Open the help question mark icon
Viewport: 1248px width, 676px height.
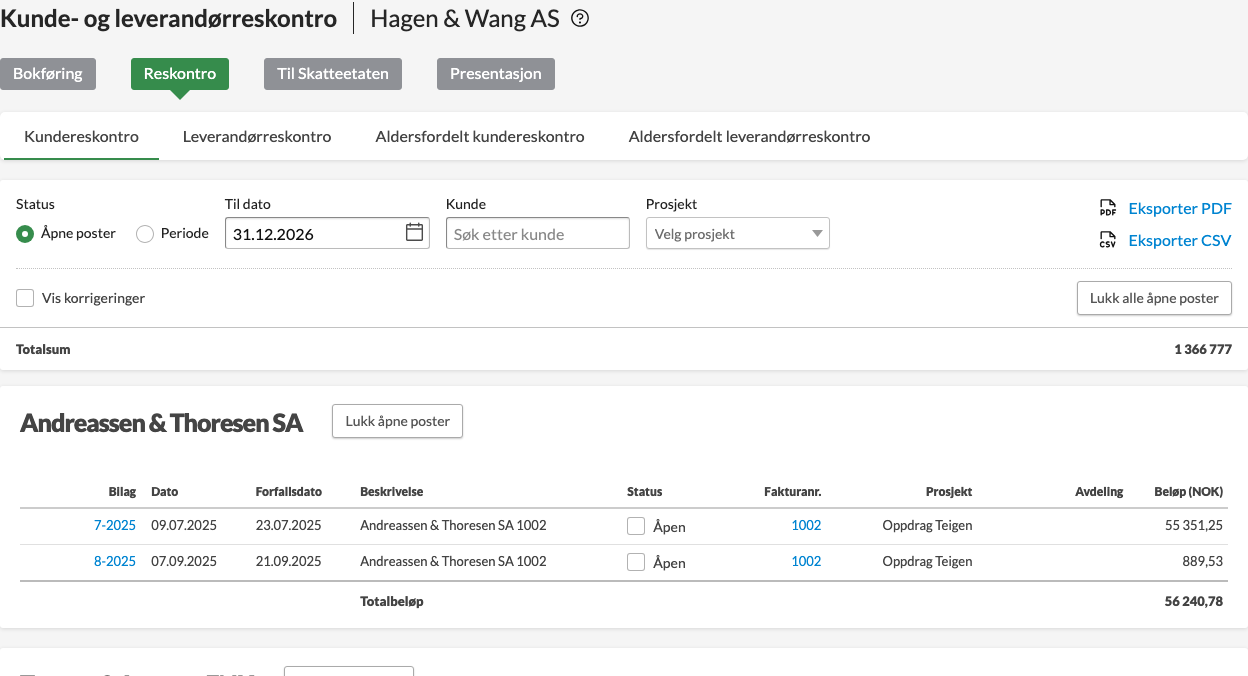tap(580, 18)
